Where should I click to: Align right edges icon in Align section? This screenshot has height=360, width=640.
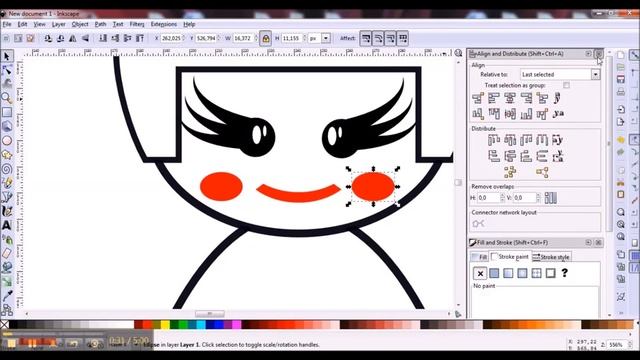(526, 98)
